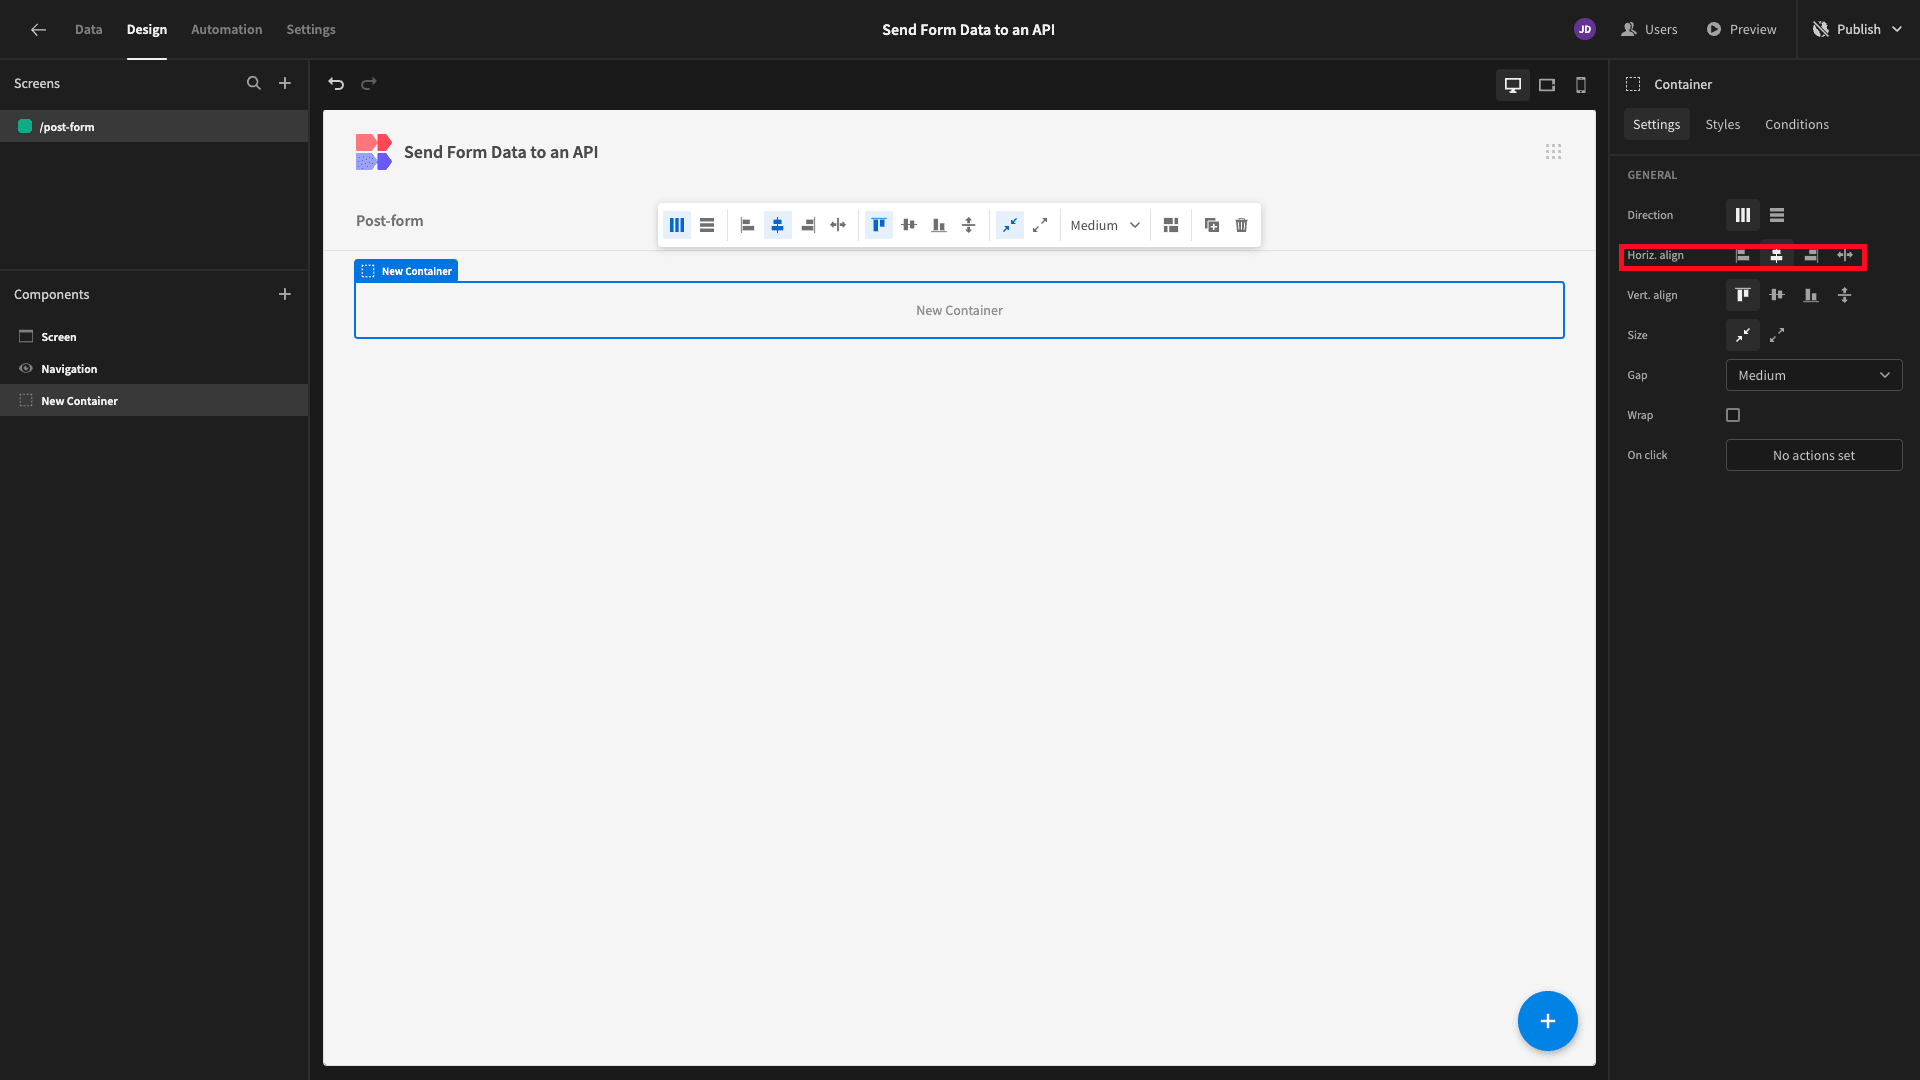The image size is (1920, 1080).
Task: Enable the Wrap checkbox for container
Action: 1733,414
